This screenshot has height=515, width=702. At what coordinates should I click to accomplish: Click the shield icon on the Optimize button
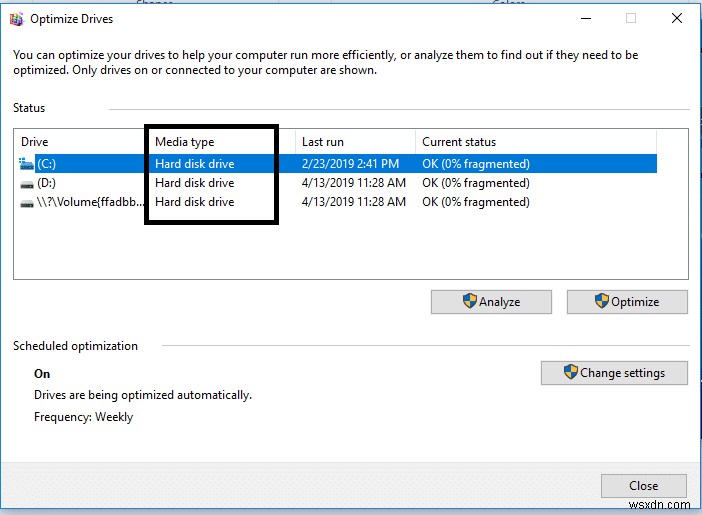click(601, 300)
